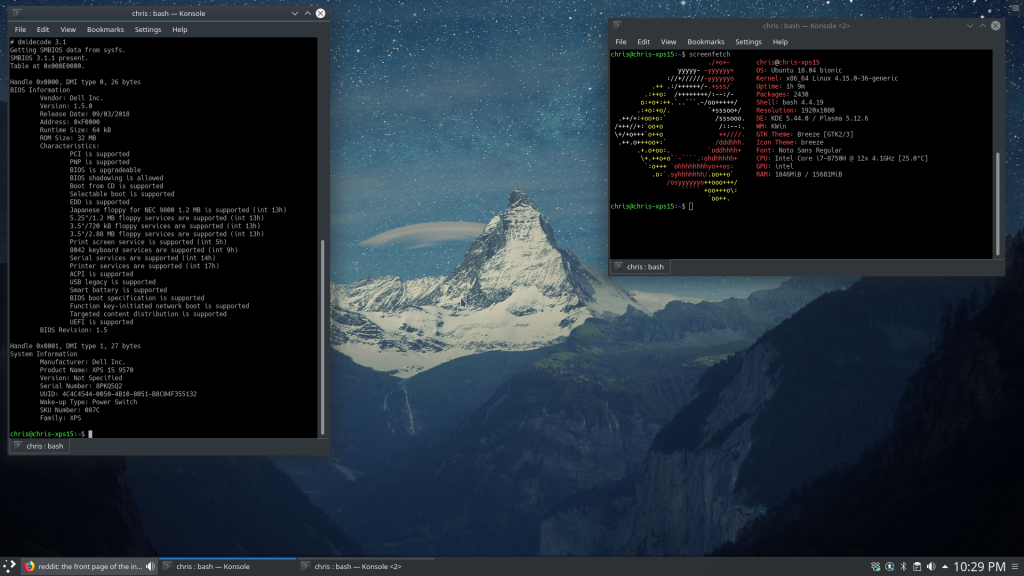Viewport: 1024px width, 576px height.
Task: Open the clock showing 10:29 PM
Action: 979,566
